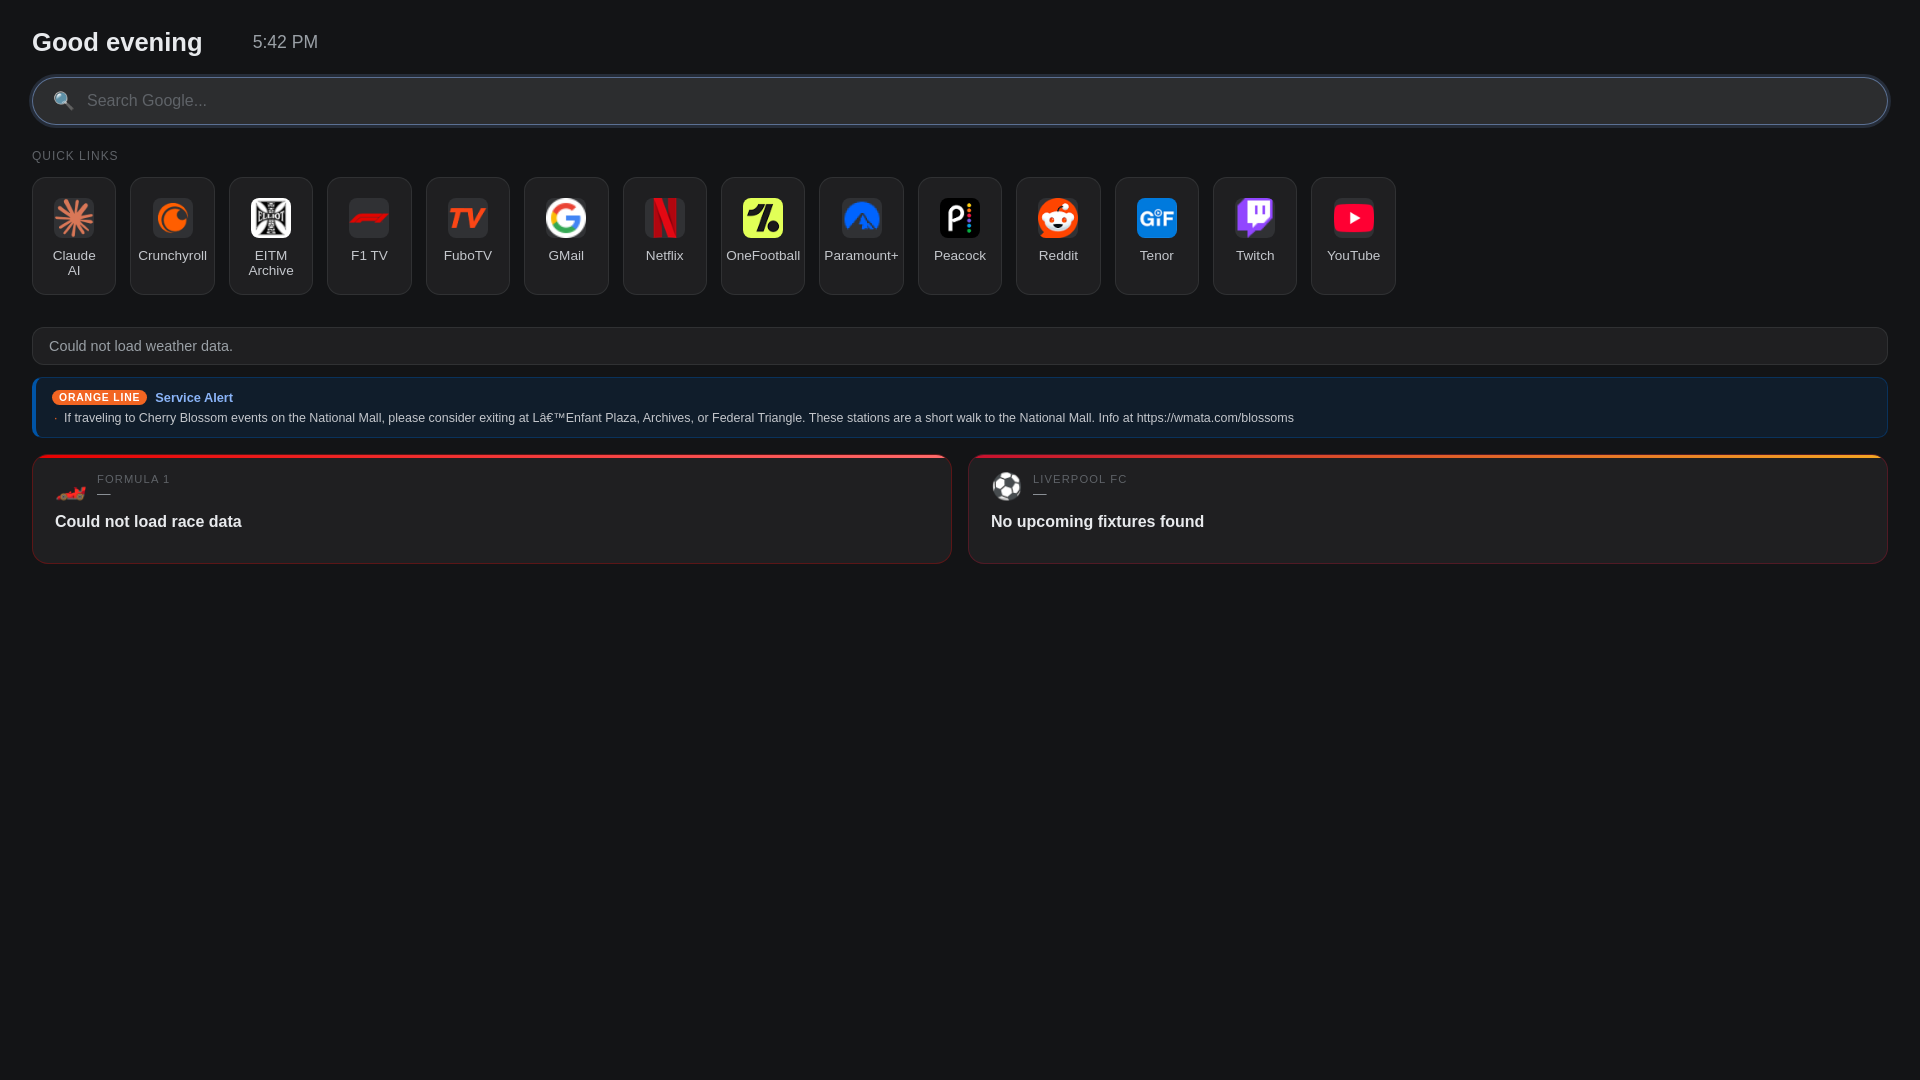Click the FORMULA 1 card label

133,479
